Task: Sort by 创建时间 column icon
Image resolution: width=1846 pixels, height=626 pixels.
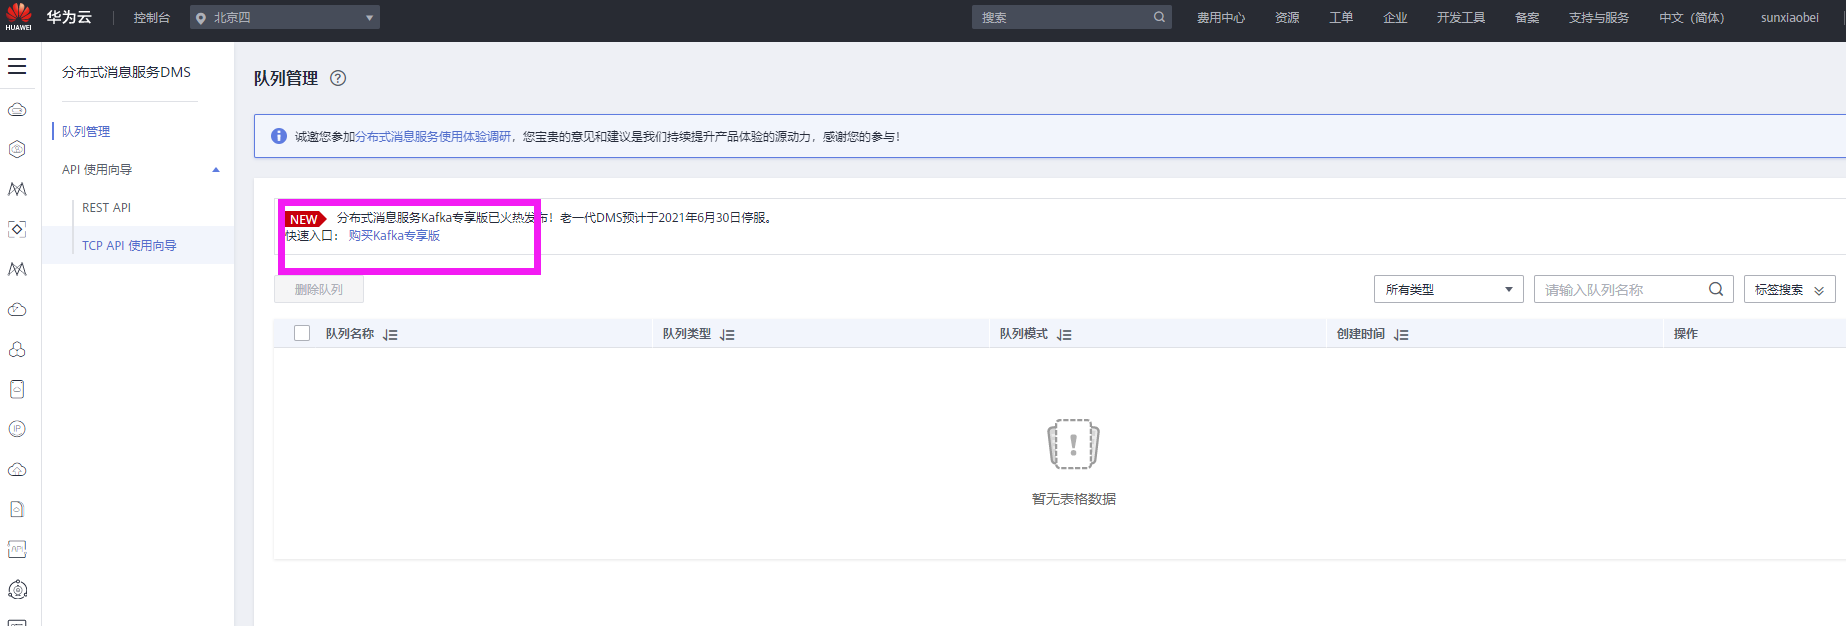Action: tap(1401, 335)
